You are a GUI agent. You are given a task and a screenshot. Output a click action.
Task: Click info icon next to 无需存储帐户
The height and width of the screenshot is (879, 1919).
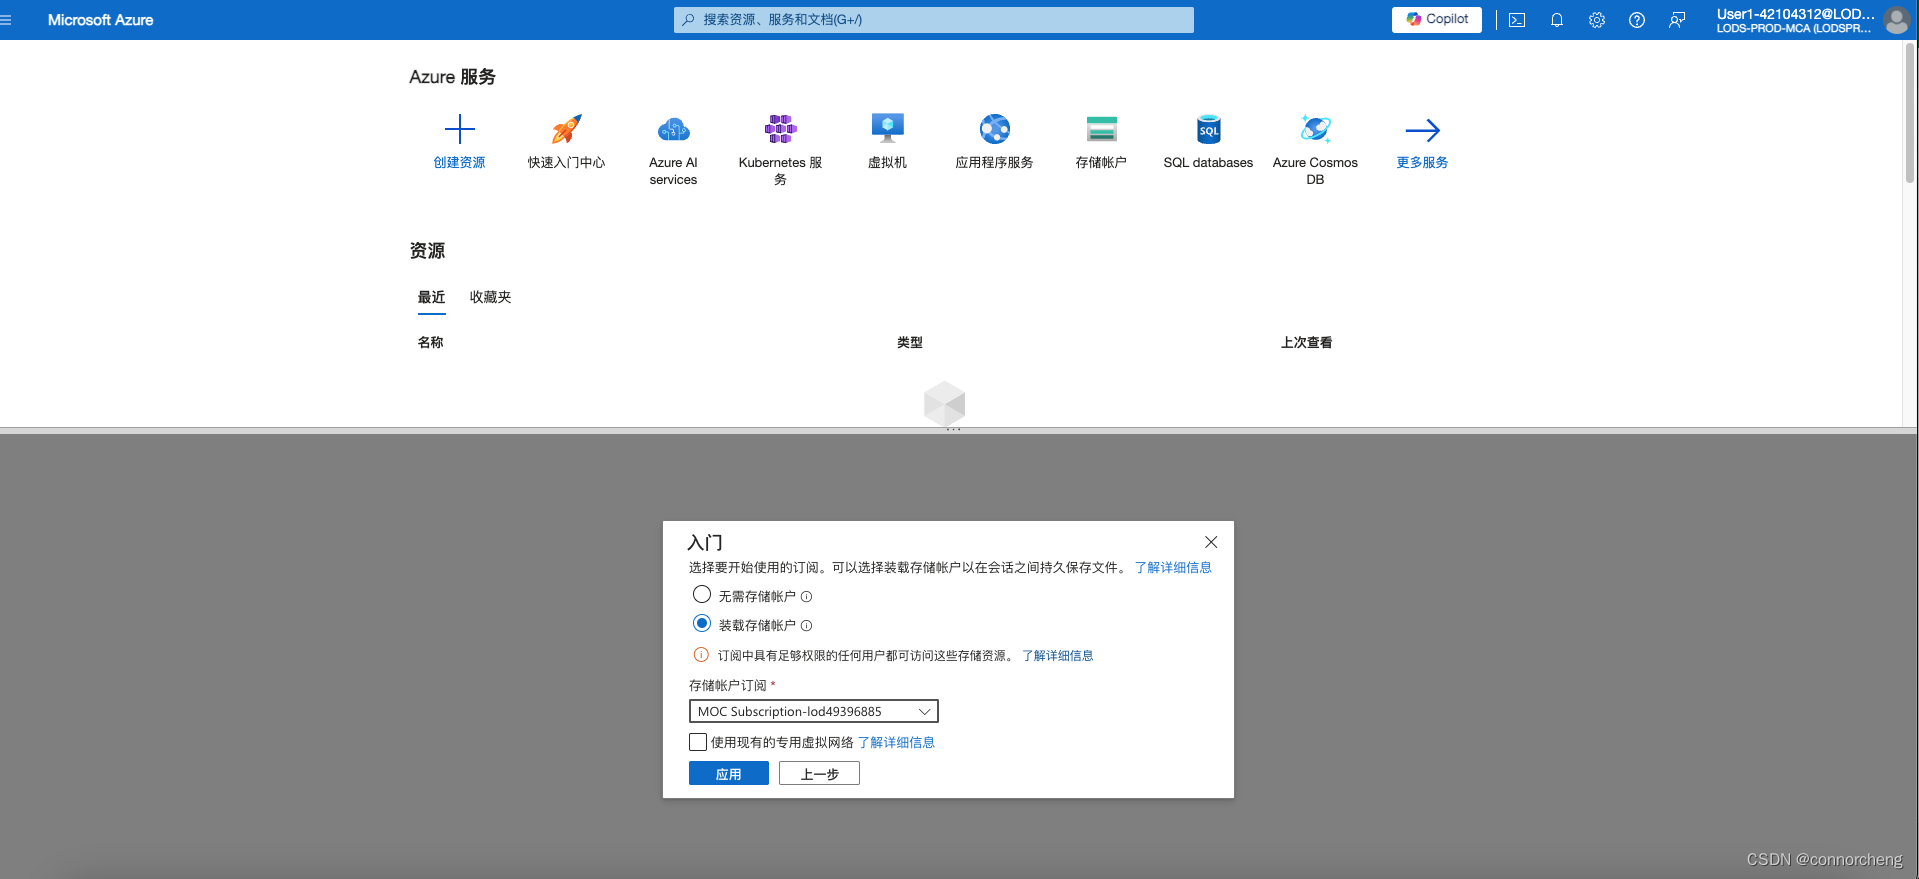tap(806, 597)
